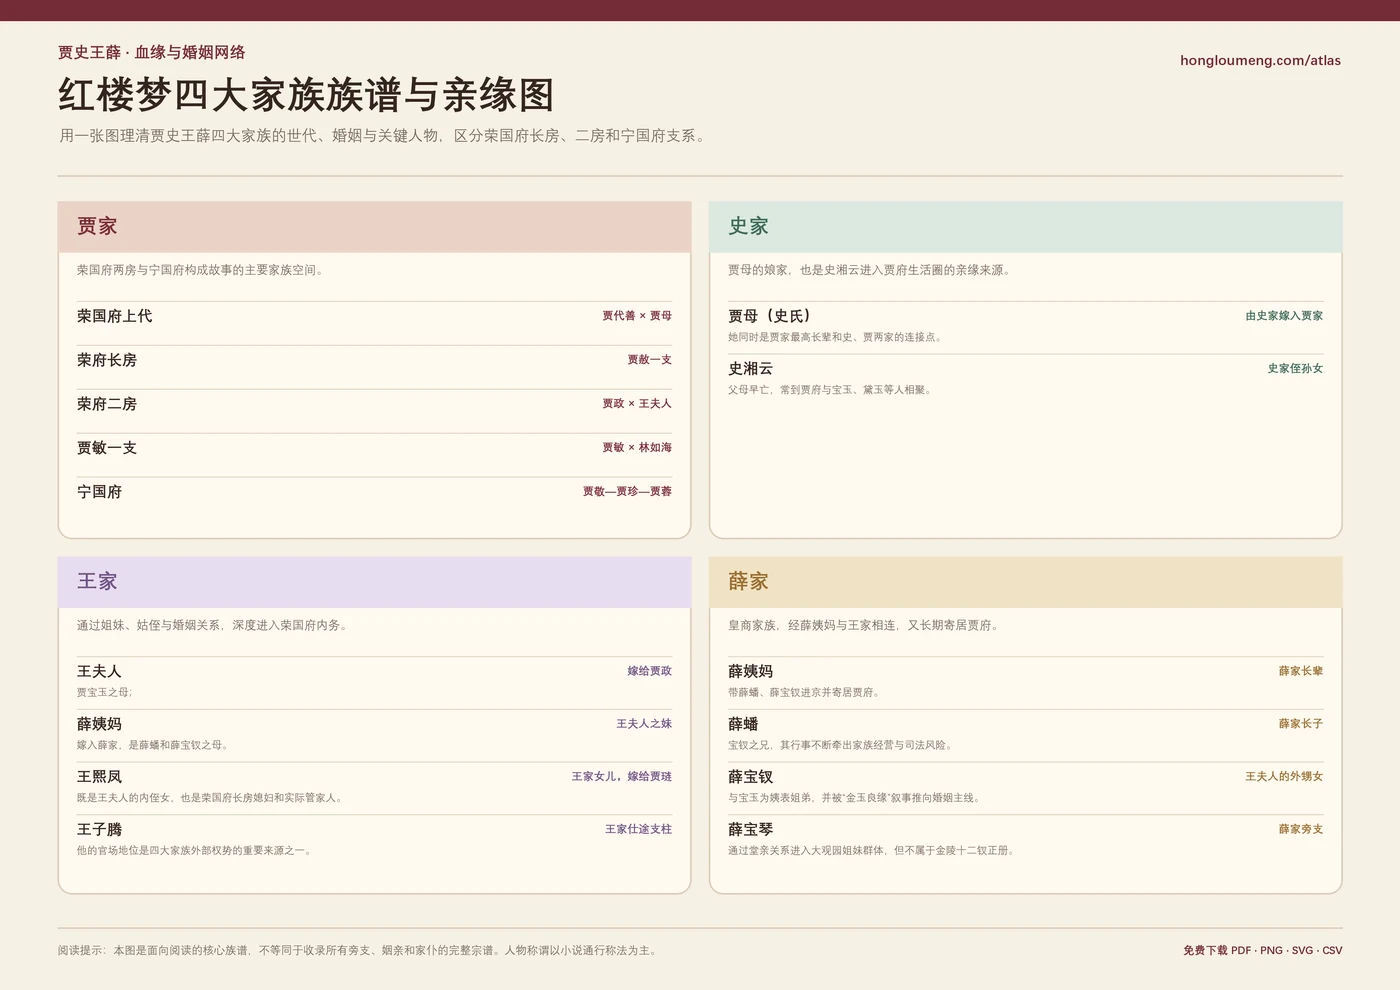Open the hongloumeng.com/atlas link
1400x990 pixels.
coord(1260,60)
